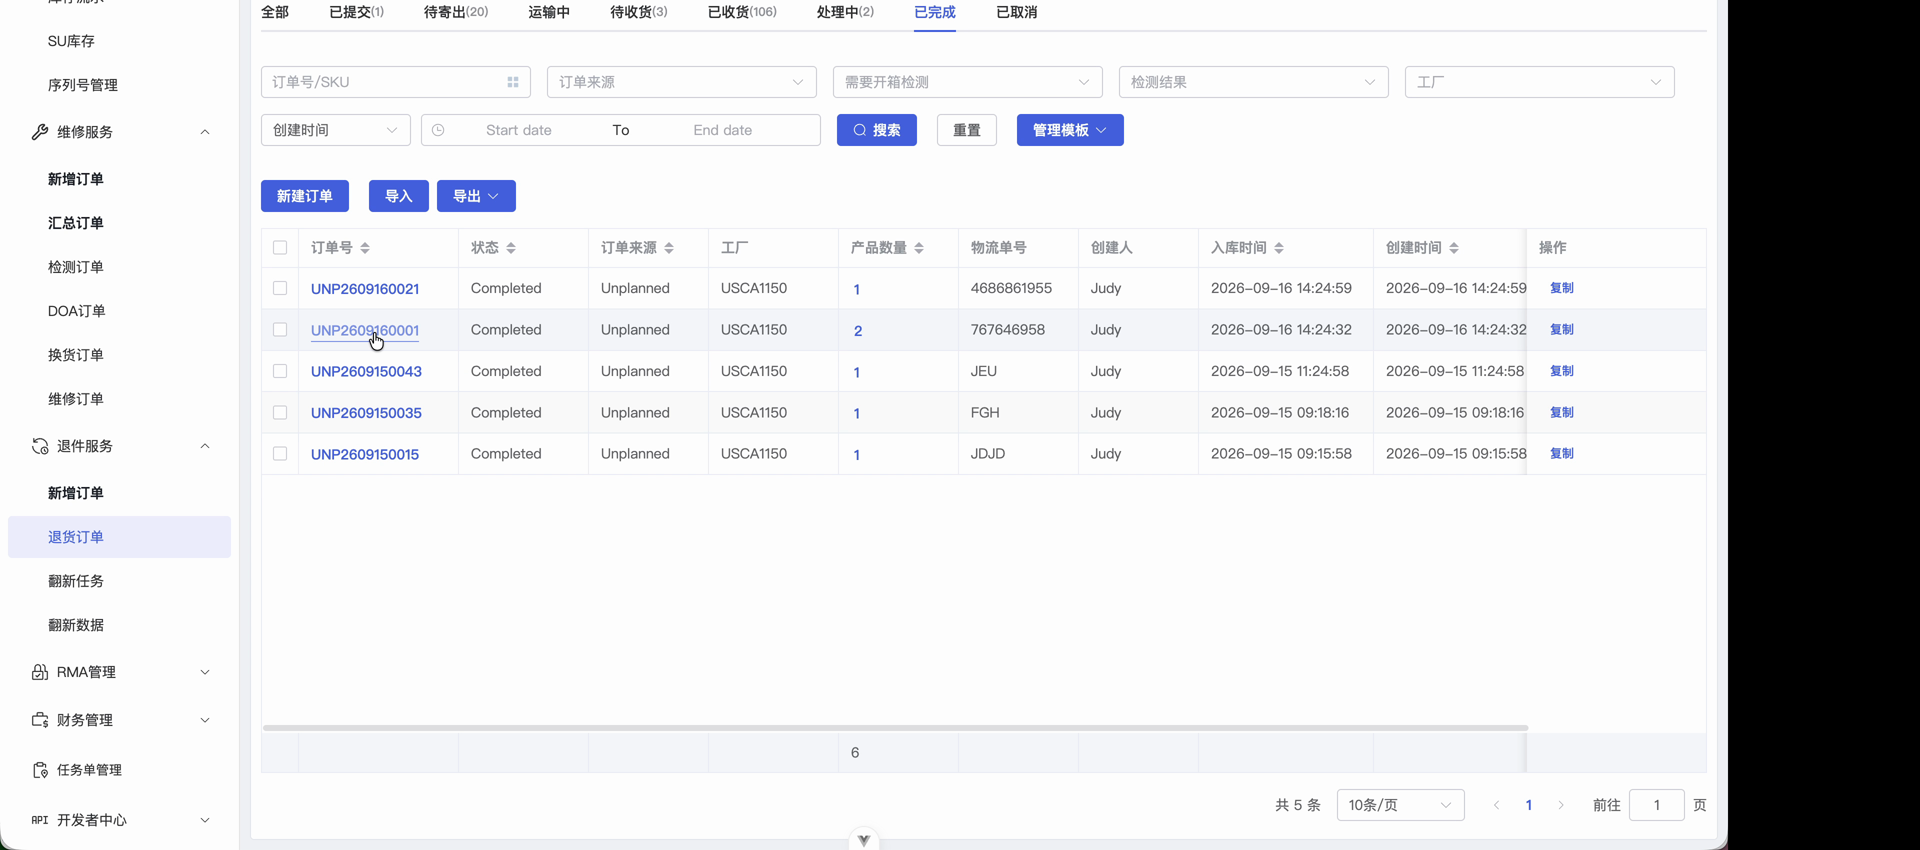1920x850 pixels.
Task: Click the 任务单管理 clipboard icon
Action: coord(40,770)
